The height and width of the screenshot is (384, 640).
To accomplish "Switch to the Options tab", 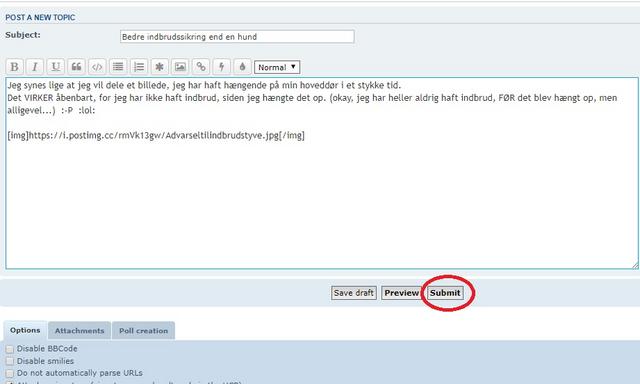I will click(x=25, y=331).
